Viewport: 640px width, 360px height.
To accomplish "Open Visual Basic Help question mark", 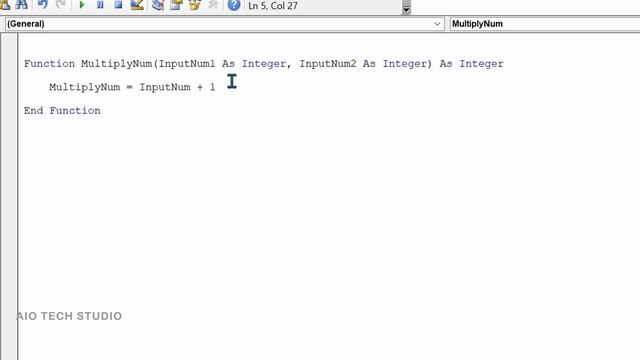I will coord(234,5).
